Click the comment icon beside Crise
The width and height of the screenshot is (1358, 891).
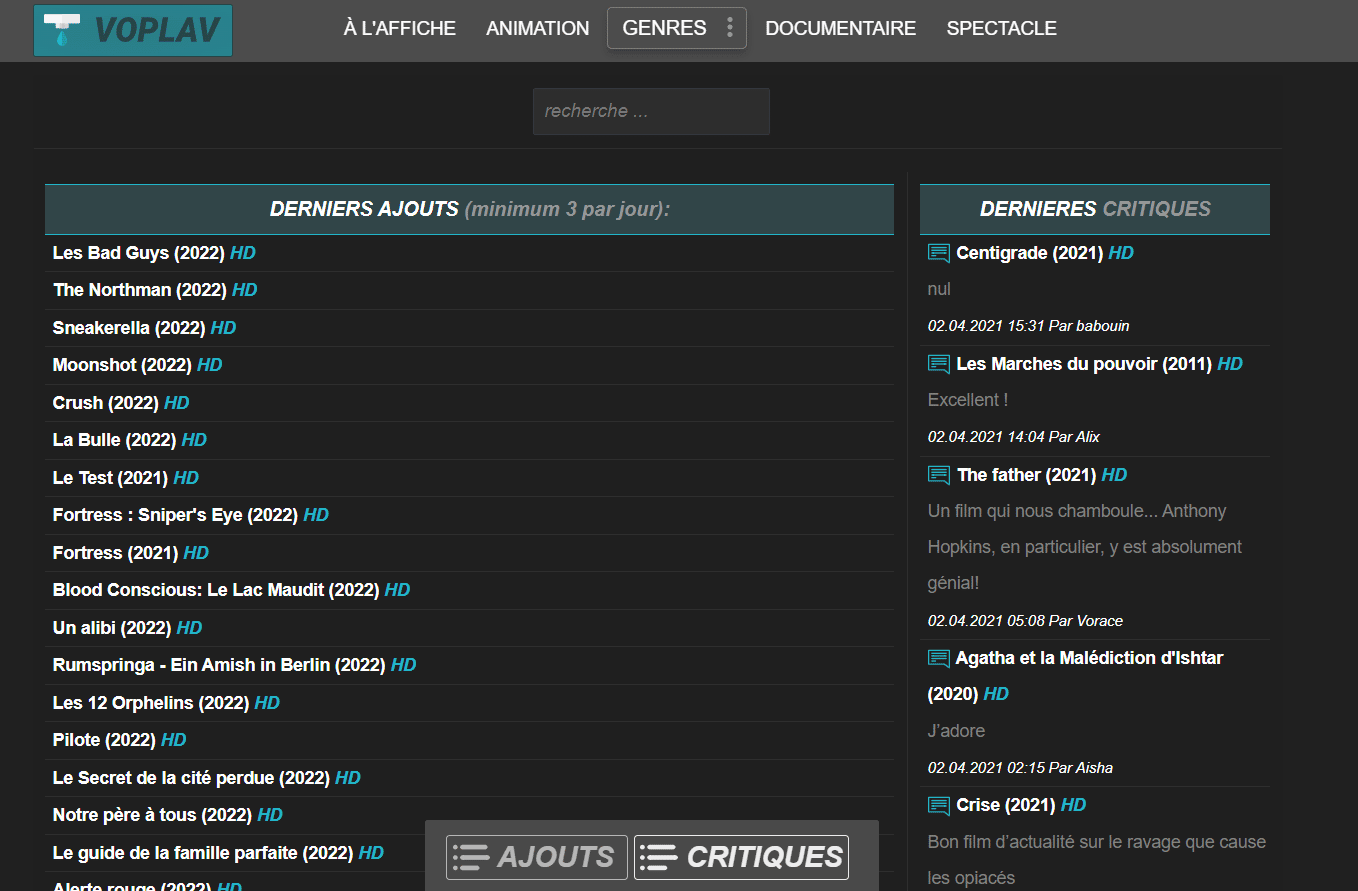click(x=938, y=805)
